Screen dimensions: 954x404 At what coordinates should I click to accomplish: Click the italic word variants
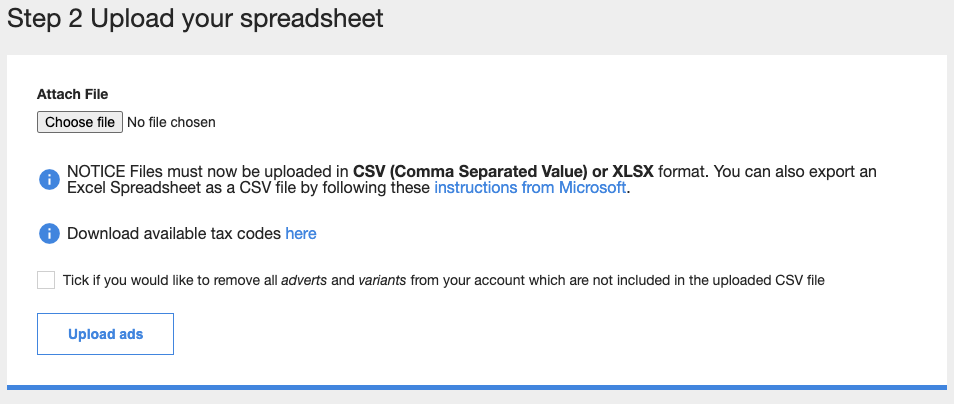tap(382, 280)
